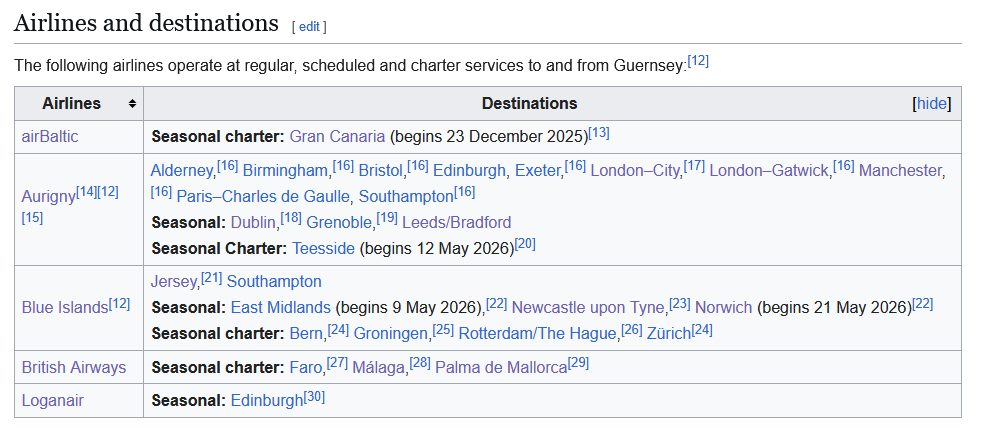
Task: Click the London–Gatwick destination link
Action: pyautogui.click(x=769, y=170)
